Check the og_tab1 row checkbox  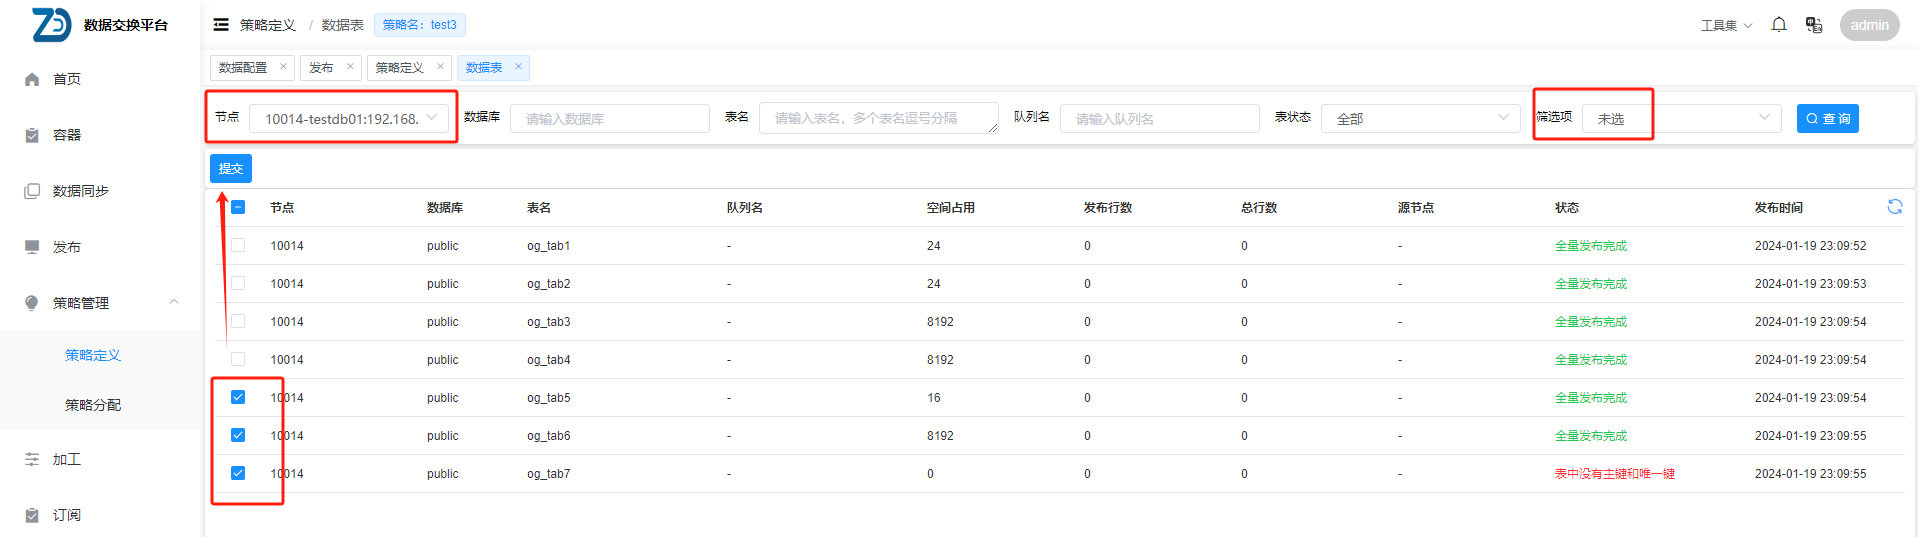[238, 245]
